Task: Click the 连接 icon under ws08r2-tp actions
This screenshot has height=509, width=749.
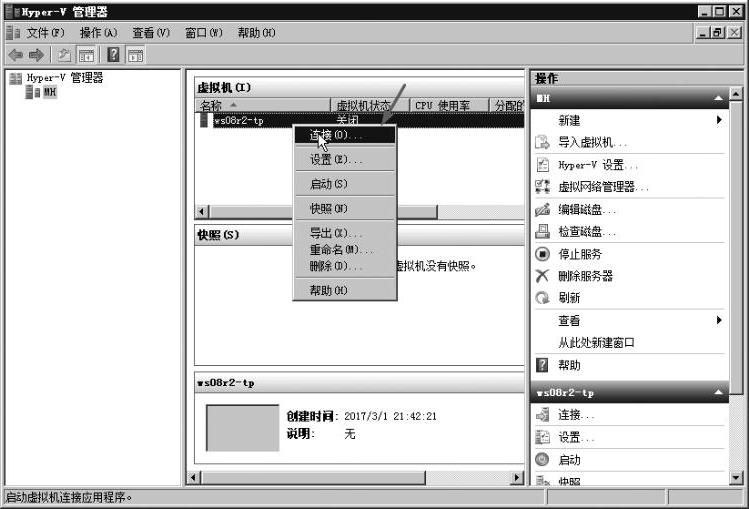Action: coord(542,414)
